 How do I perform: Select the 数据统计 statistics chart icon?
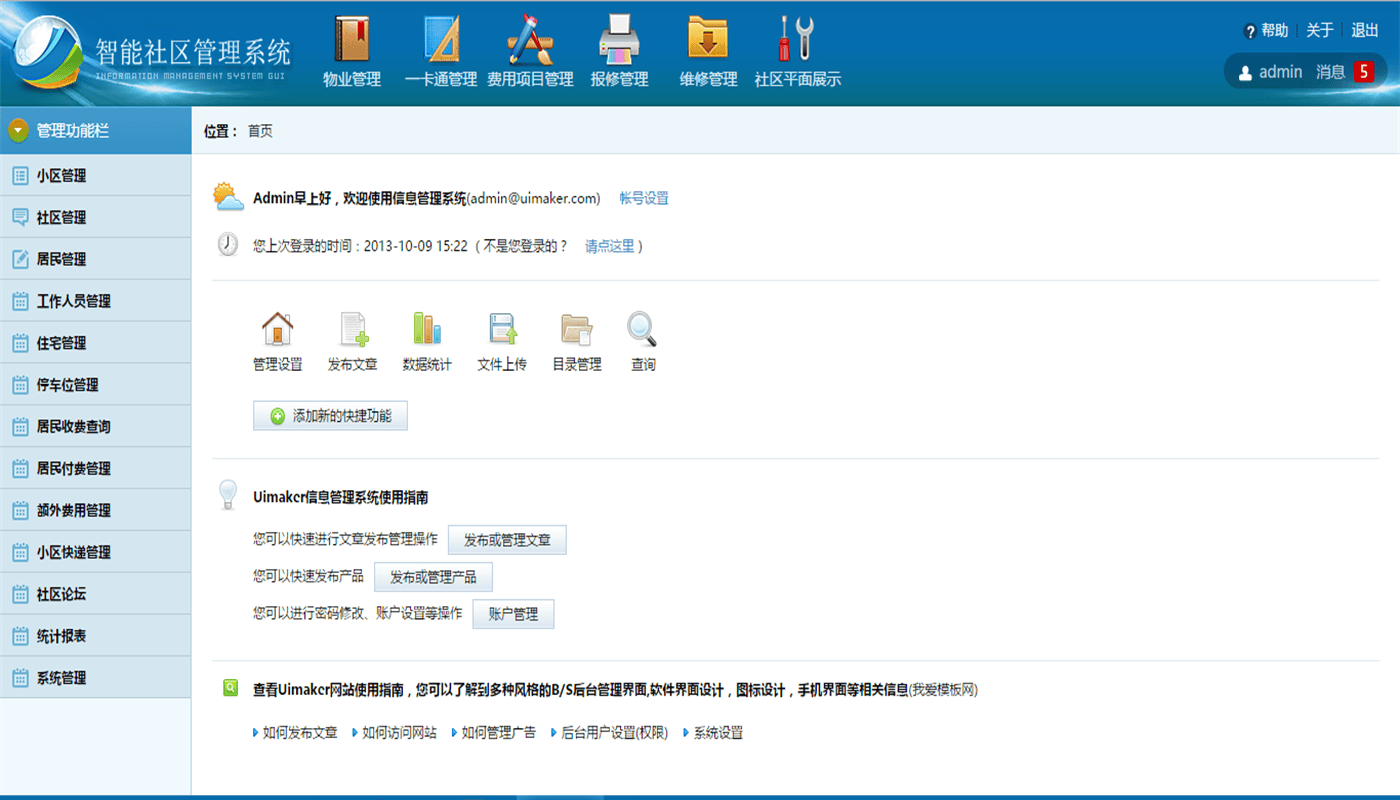click(427, 329)
